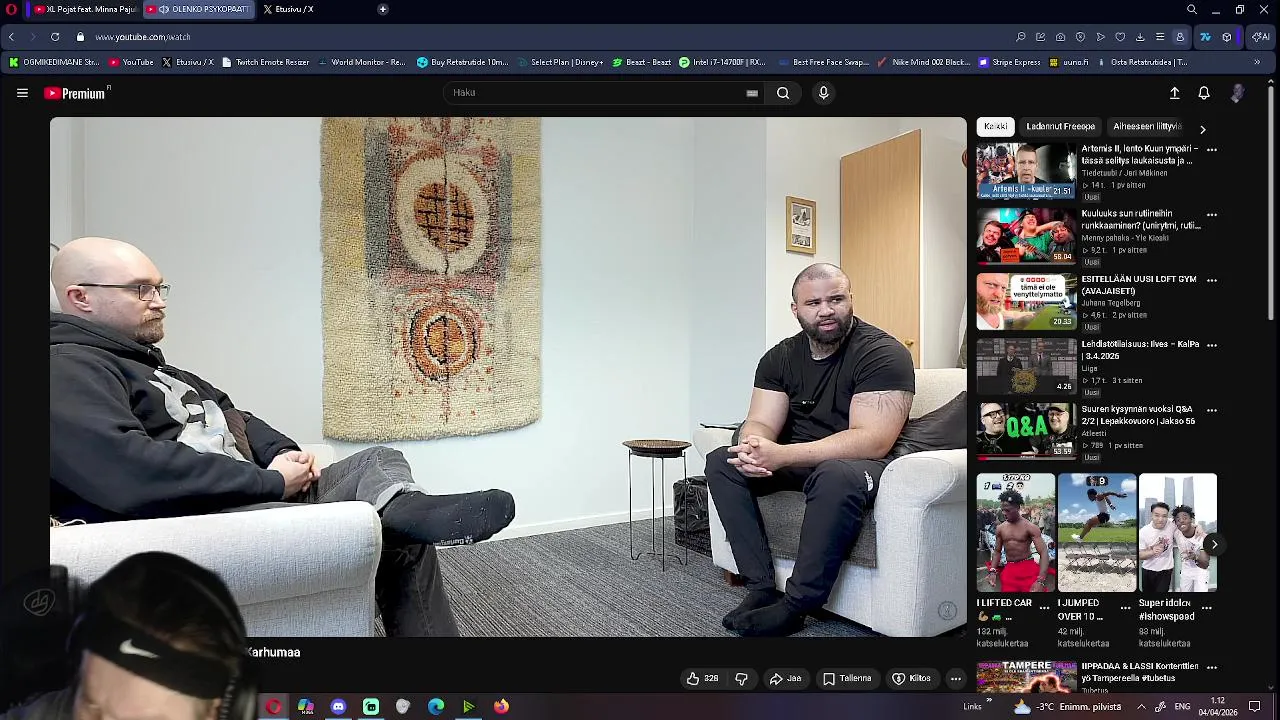Open Opera easy setup menu icon
This screenshot has width=1280, height=720.
(x=1160, y=37)
